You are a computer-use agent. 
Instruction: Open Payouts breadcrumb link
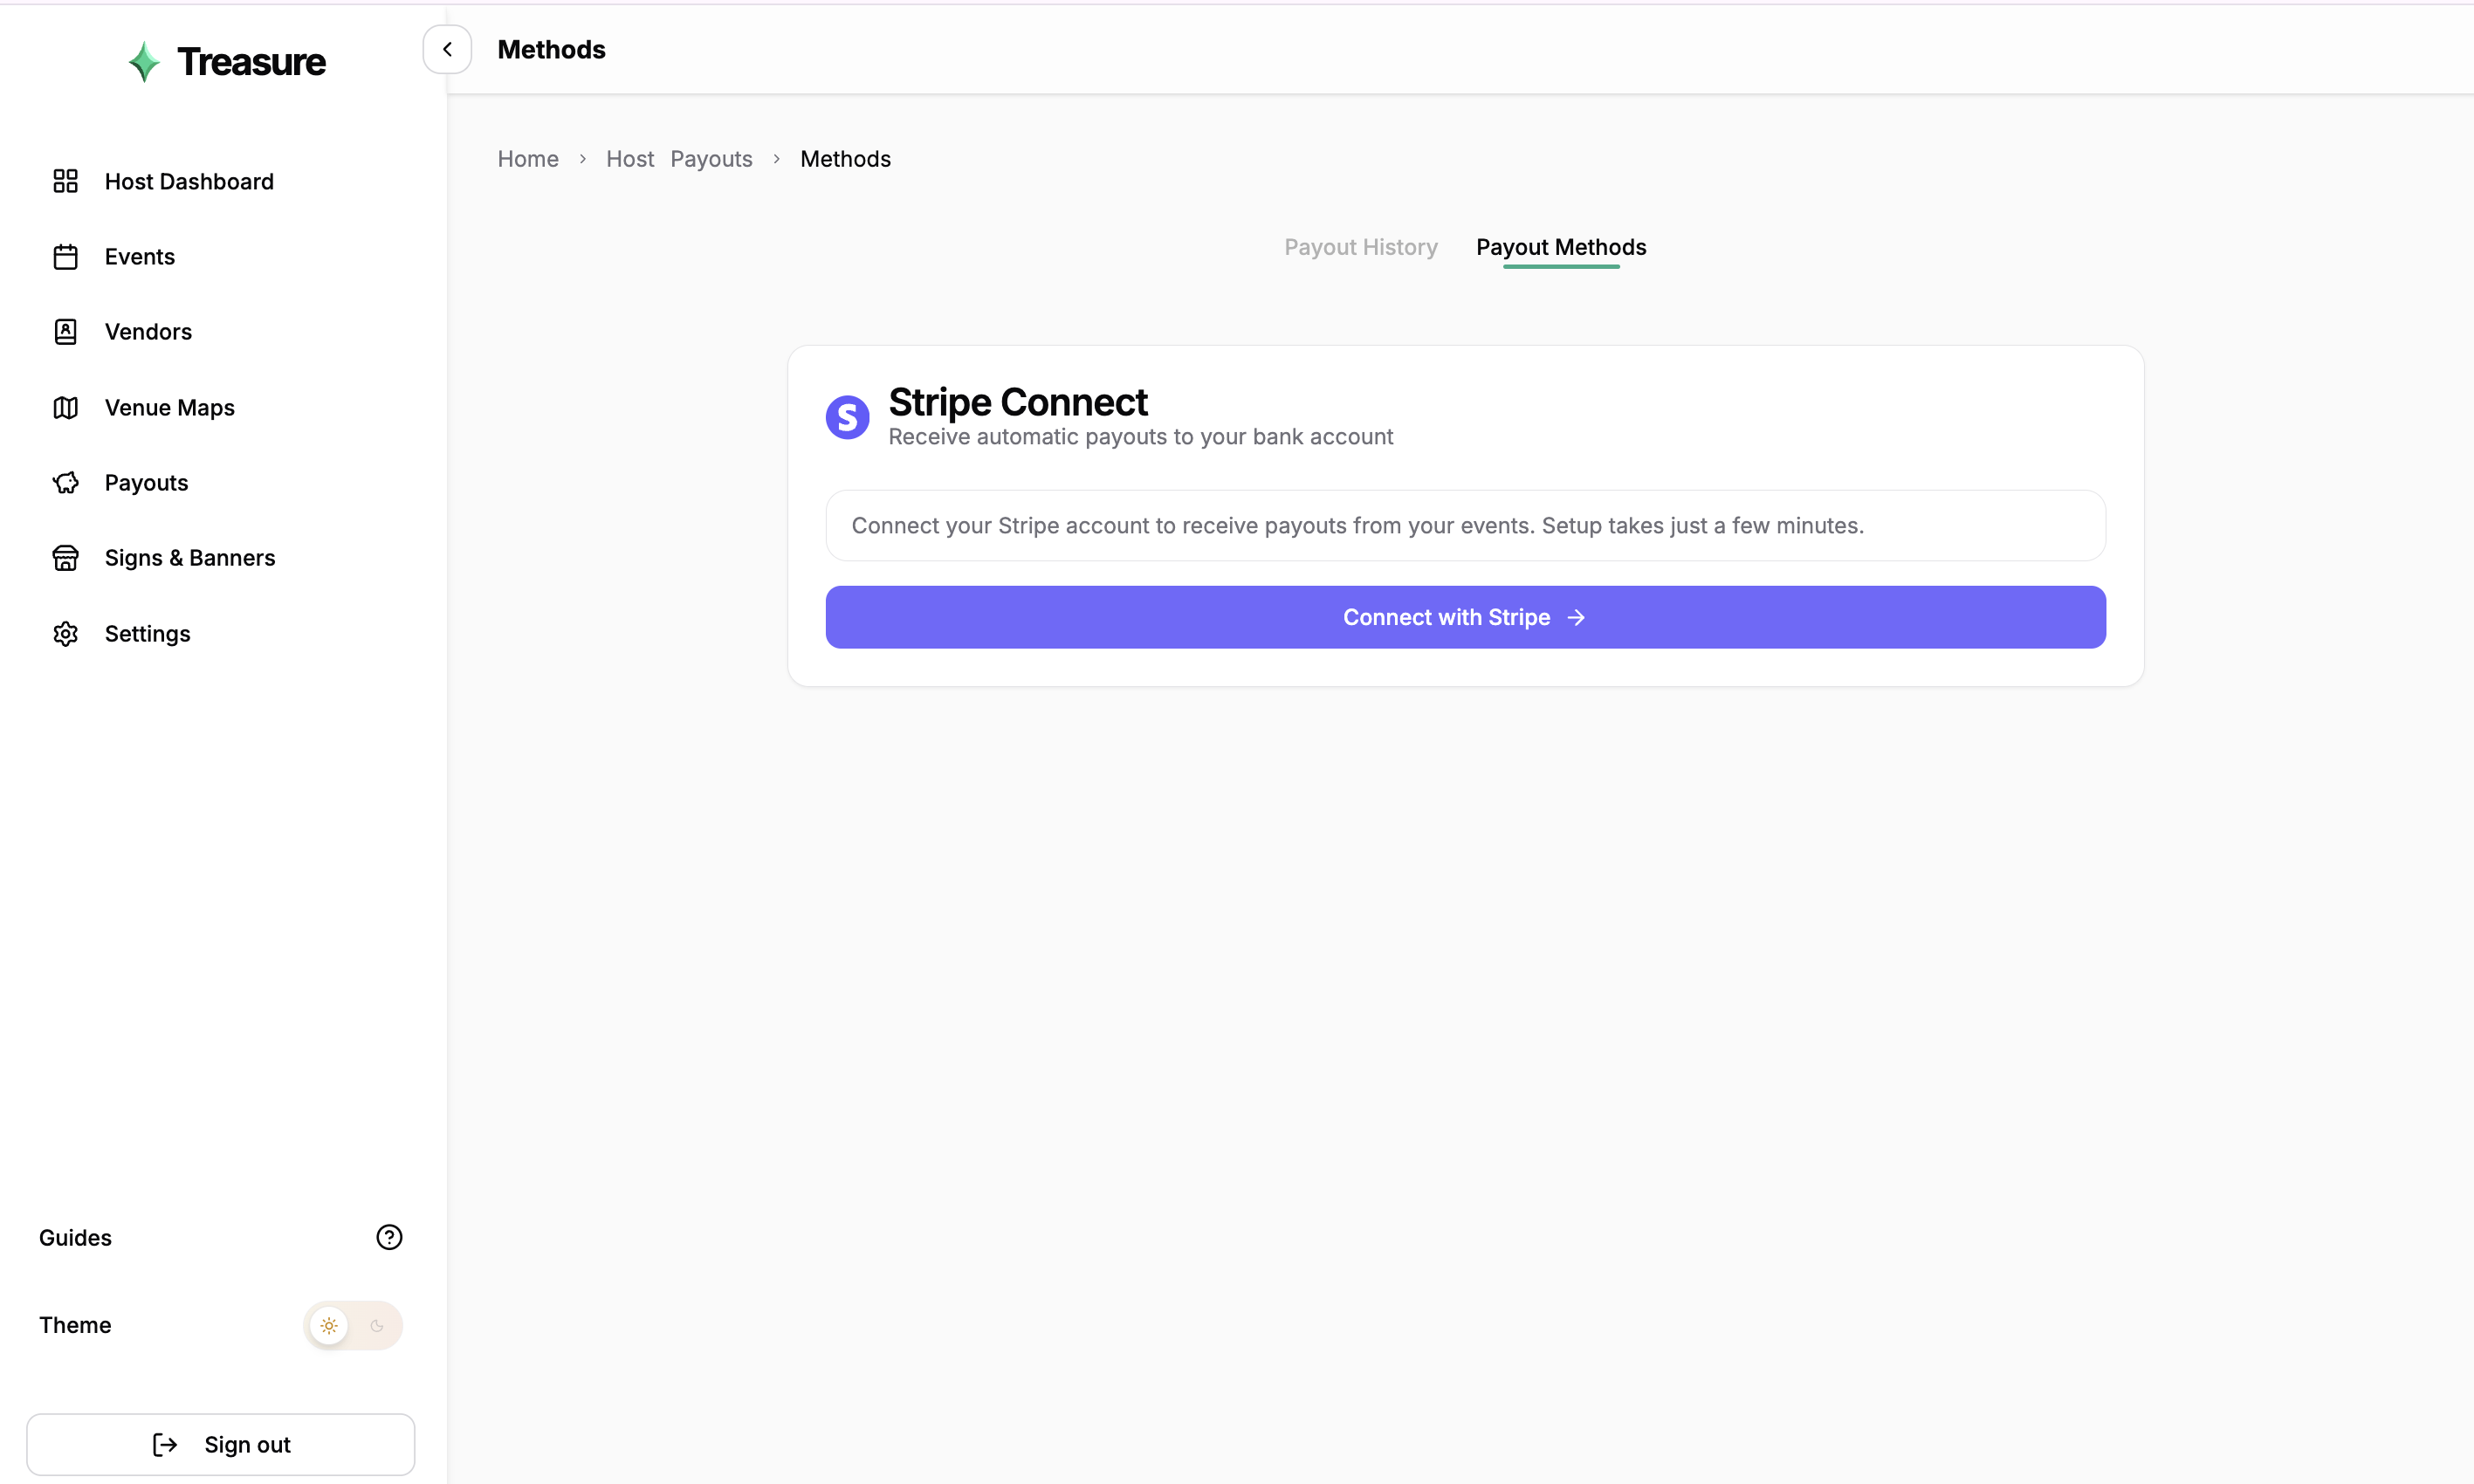pyautogui.click(x=711, y=159)
